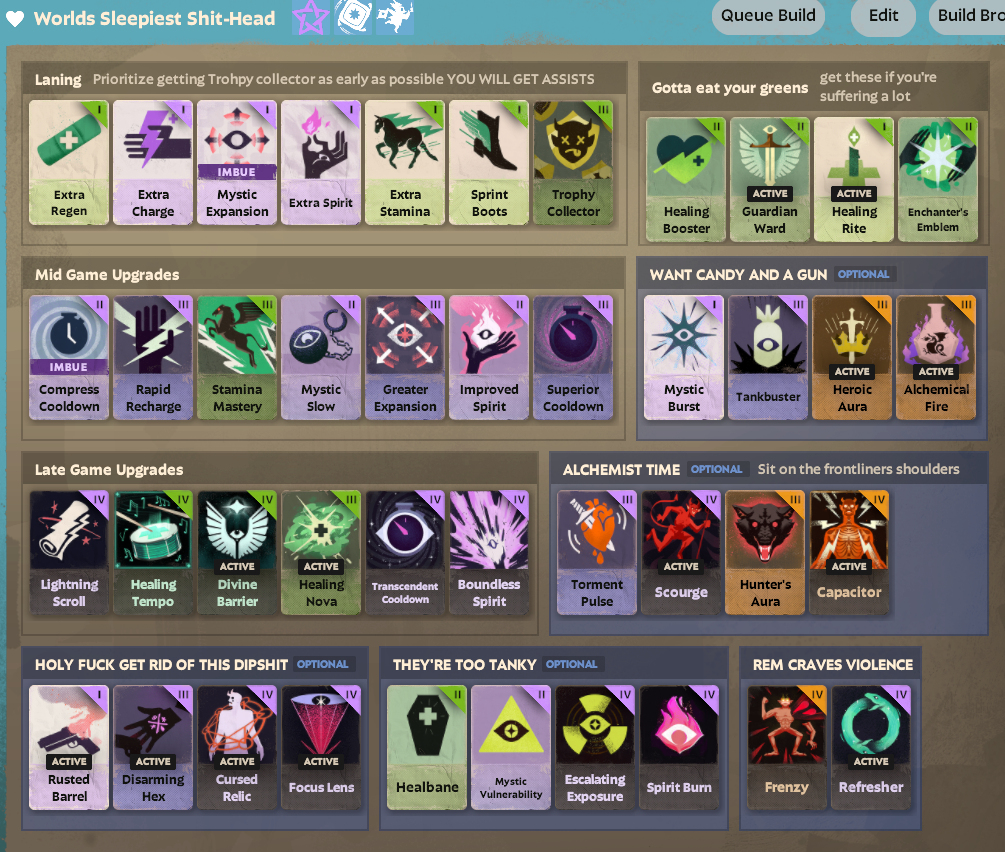Select the Hunter's Aura item
This screenshot has height=852, width=1005.
(765, 553)
